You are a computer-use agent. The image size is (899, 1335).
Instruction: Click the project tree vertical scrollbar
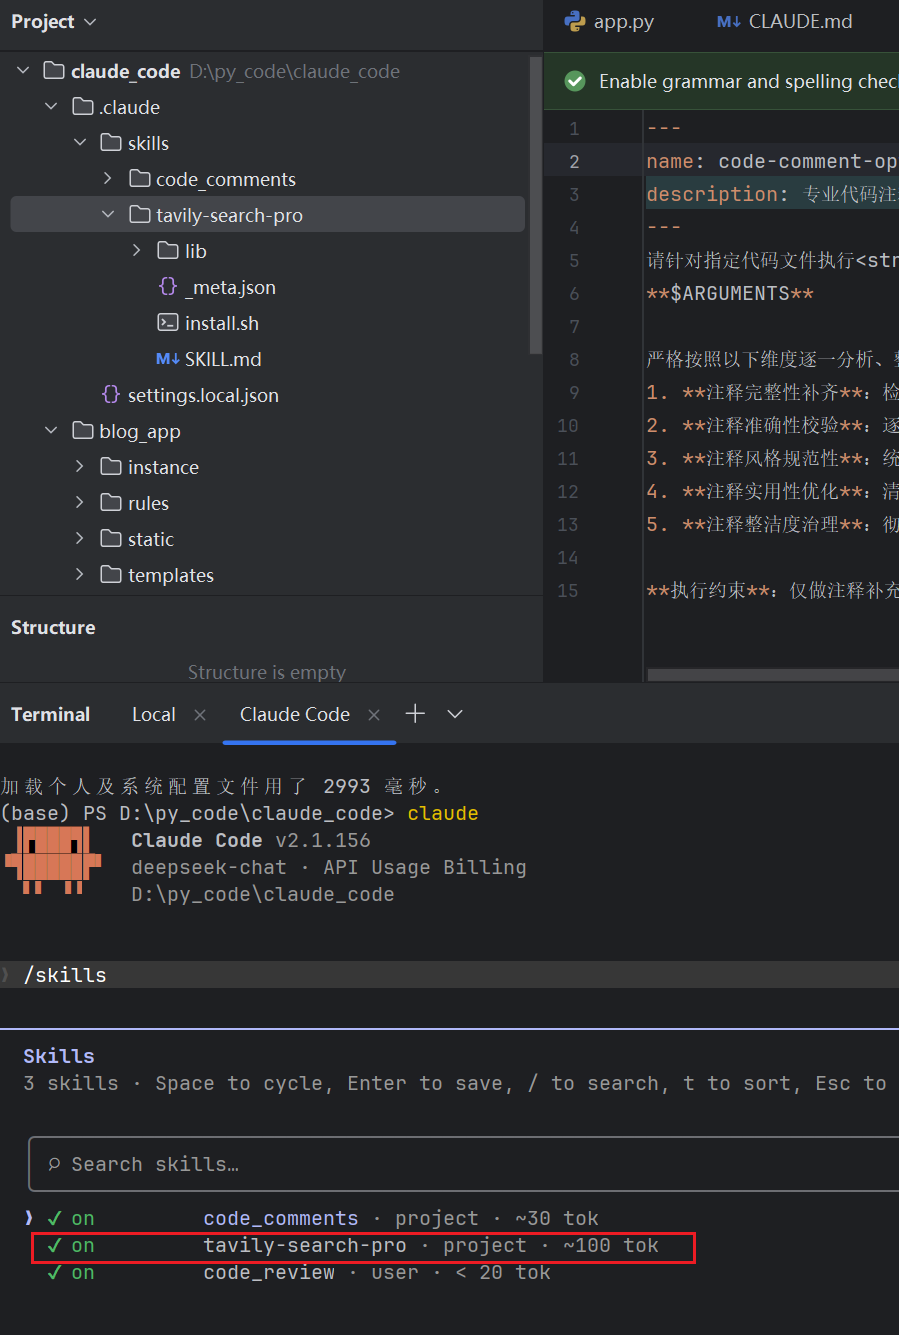click(x=536, y=205)
